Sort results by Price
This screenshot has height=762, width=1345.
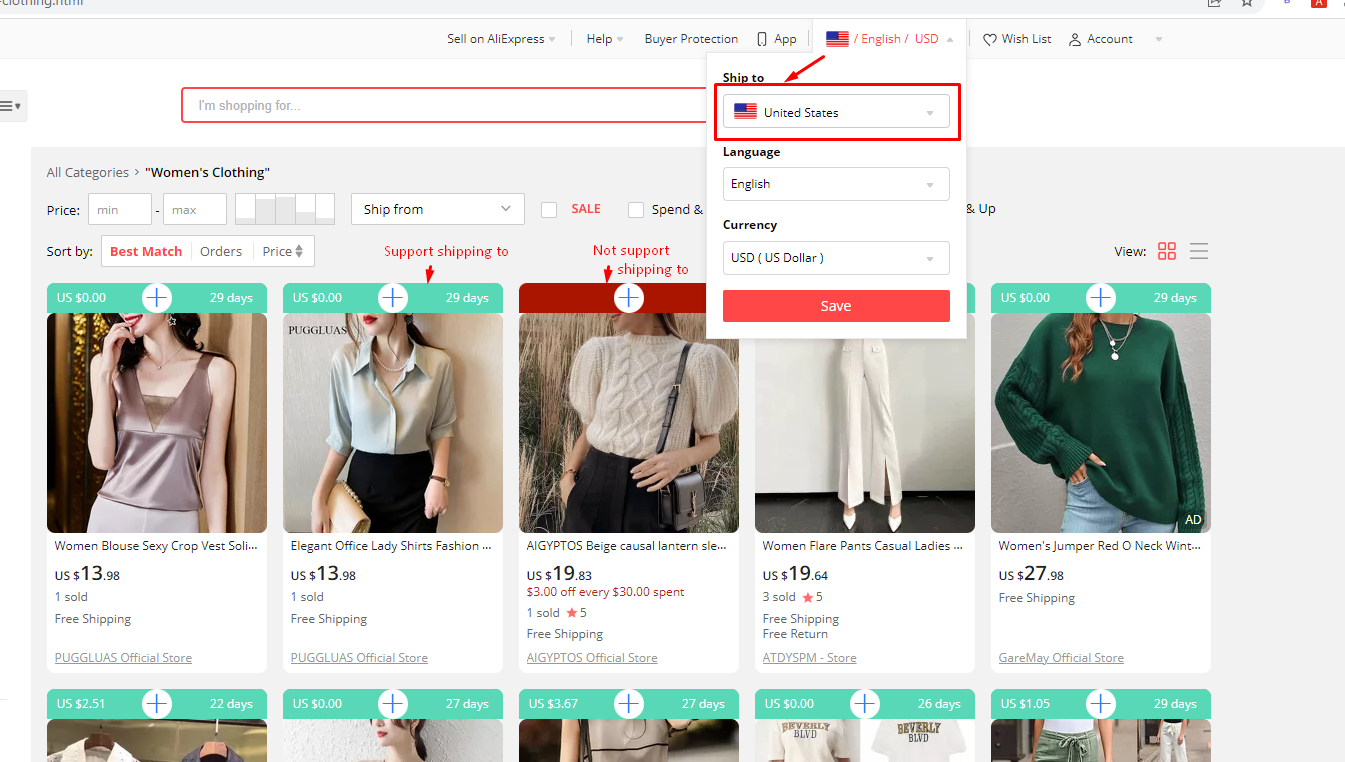(283, 251)
